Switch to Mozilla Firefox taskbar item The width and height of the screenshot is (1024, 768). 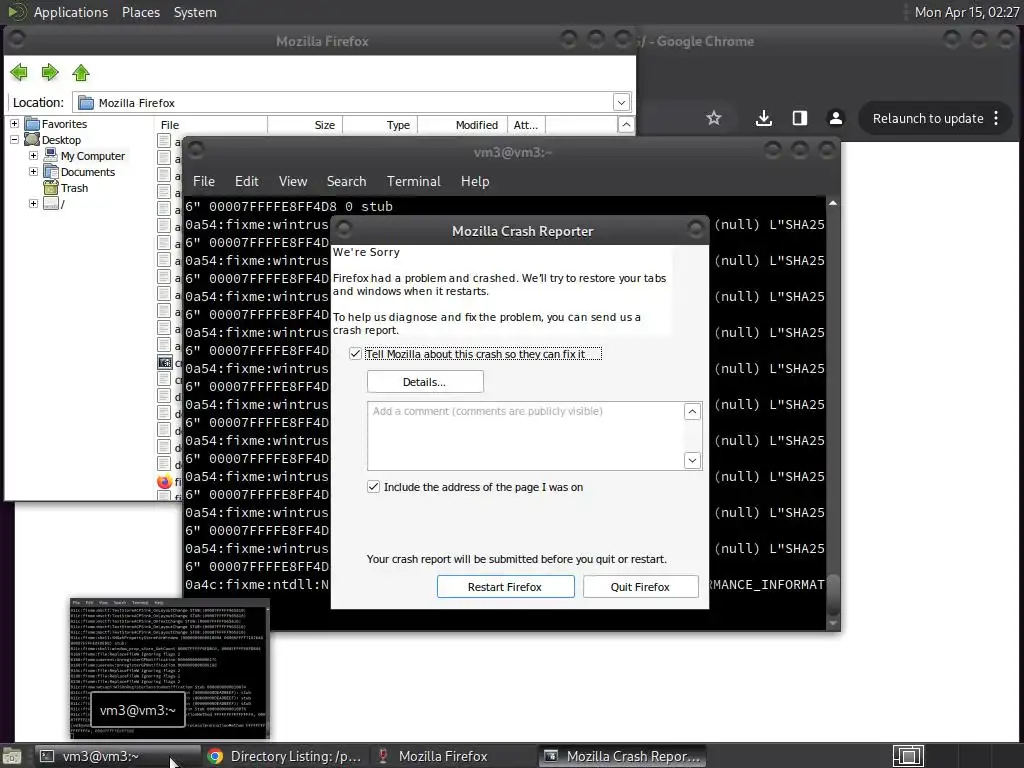point(453,756)
